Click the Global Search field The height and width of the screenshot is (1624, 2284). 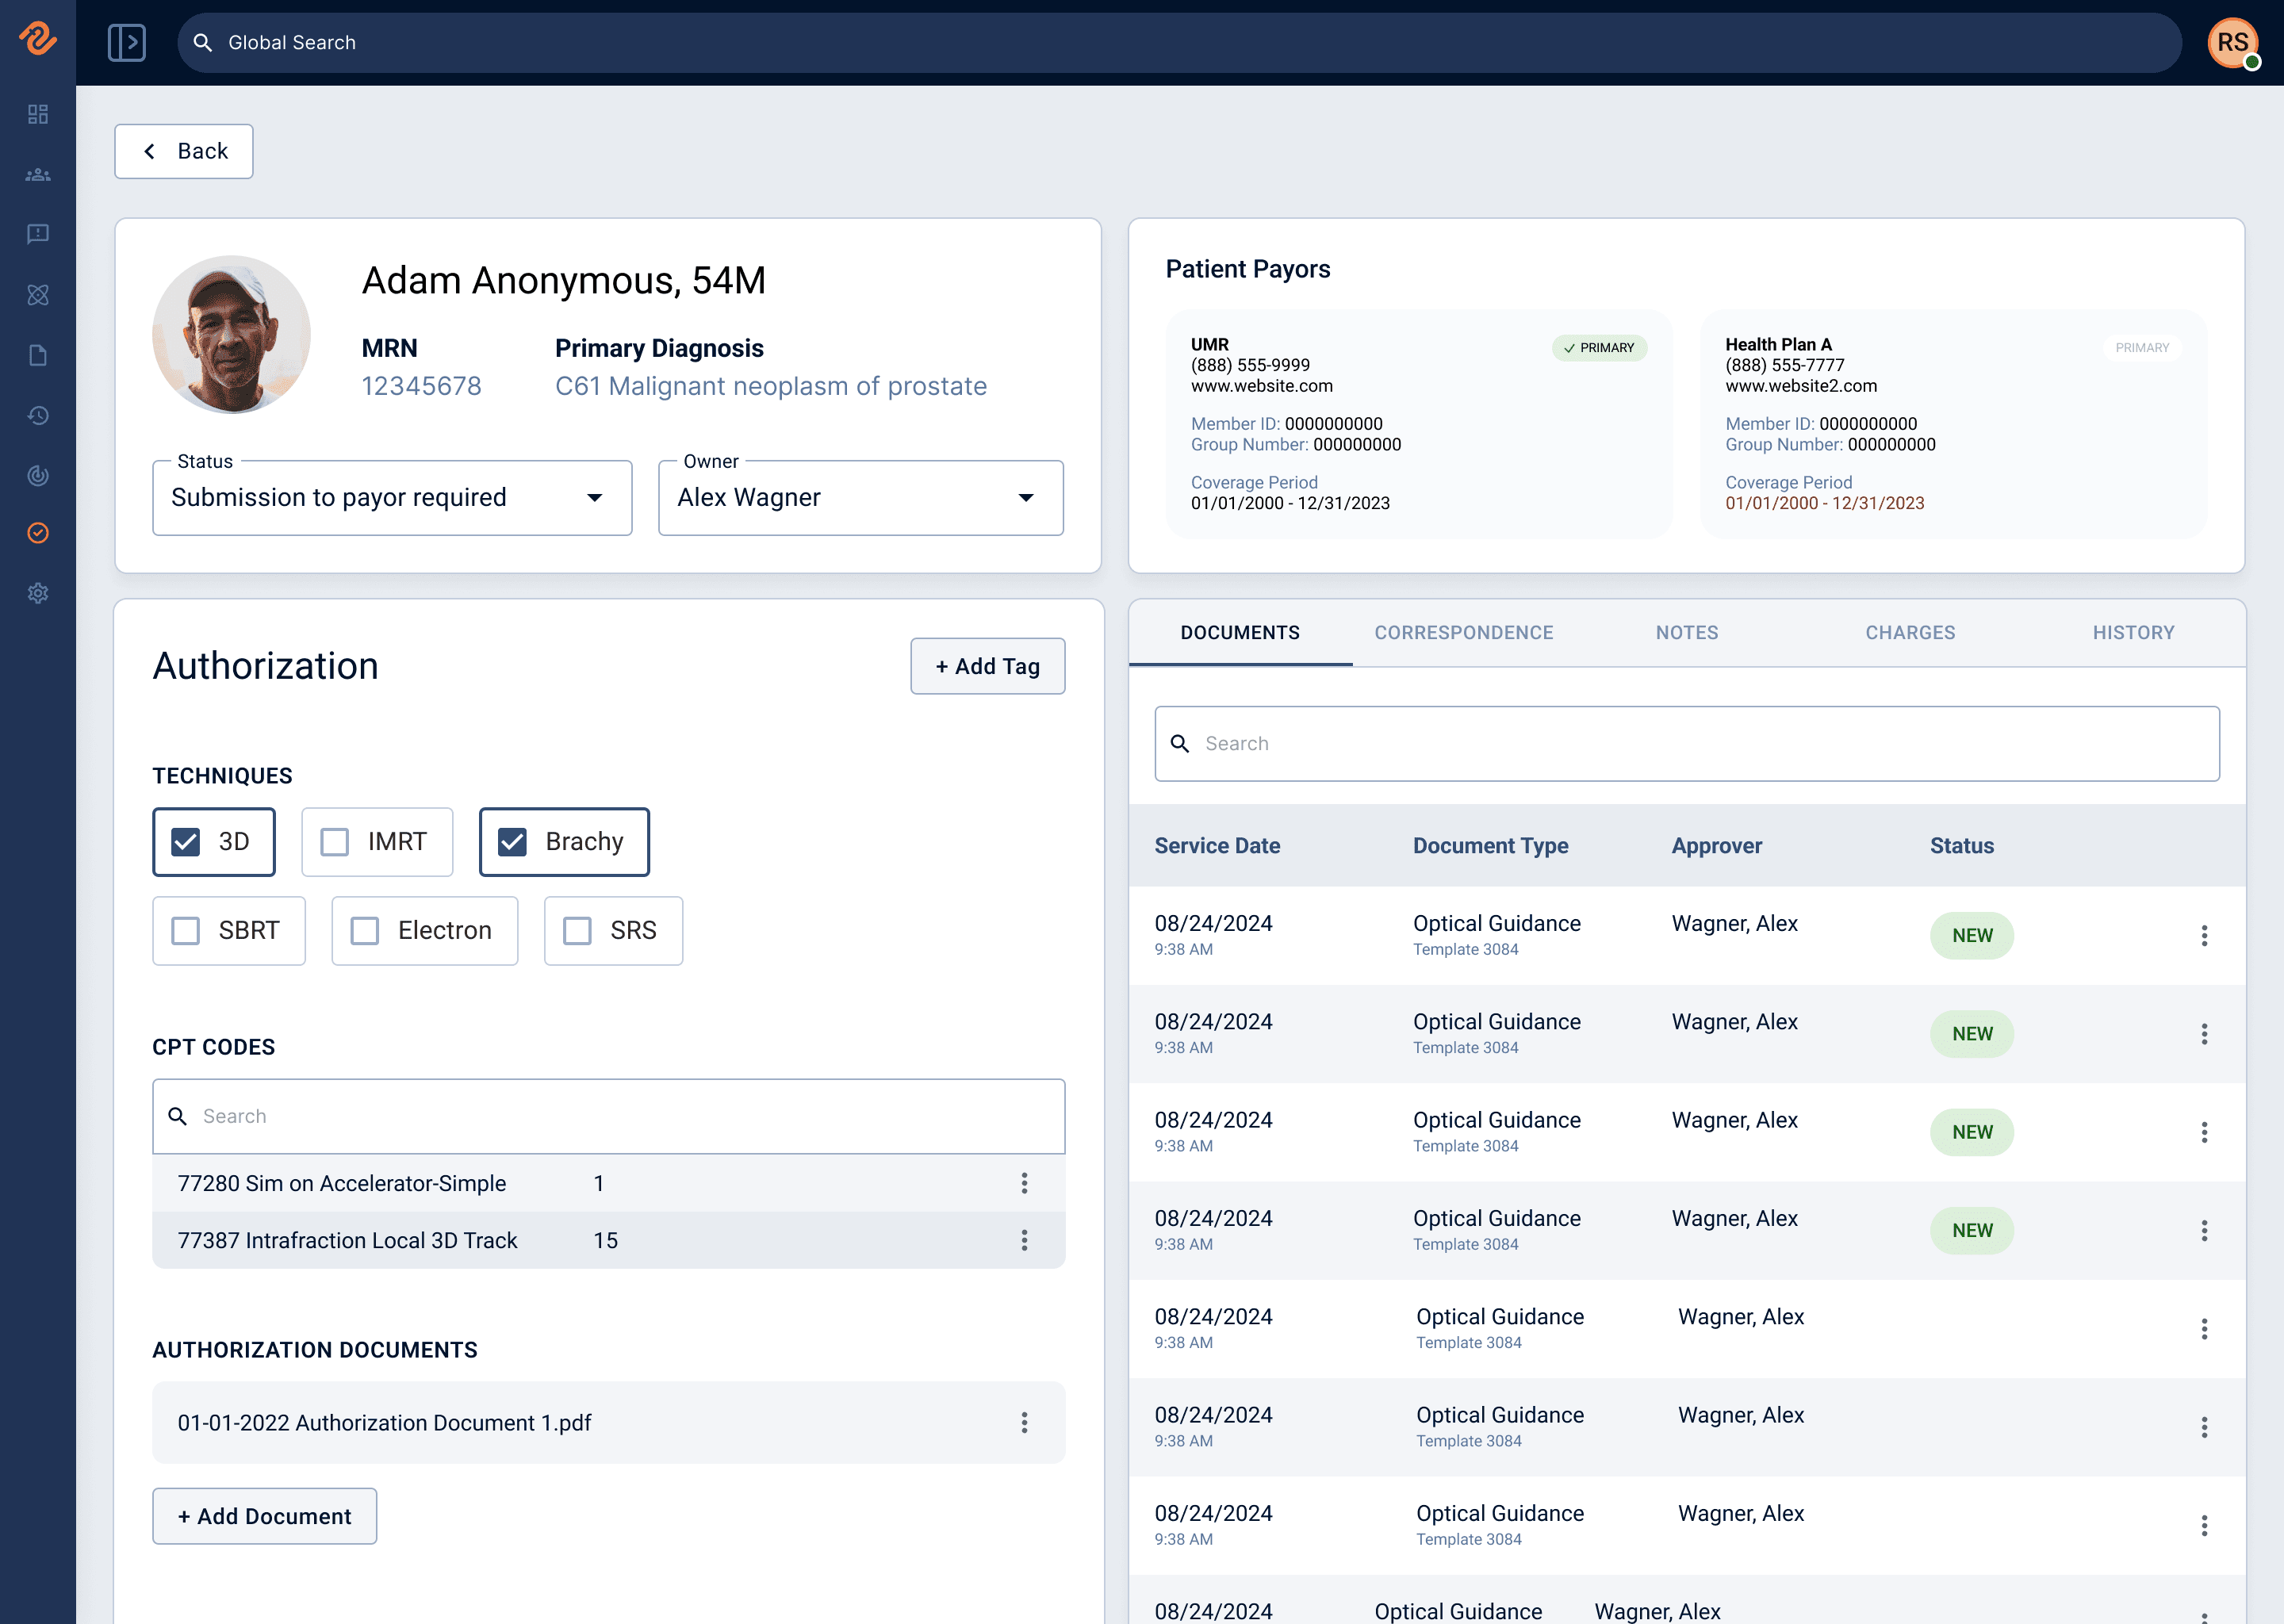pyautogui.click(x=1179, y=42)
